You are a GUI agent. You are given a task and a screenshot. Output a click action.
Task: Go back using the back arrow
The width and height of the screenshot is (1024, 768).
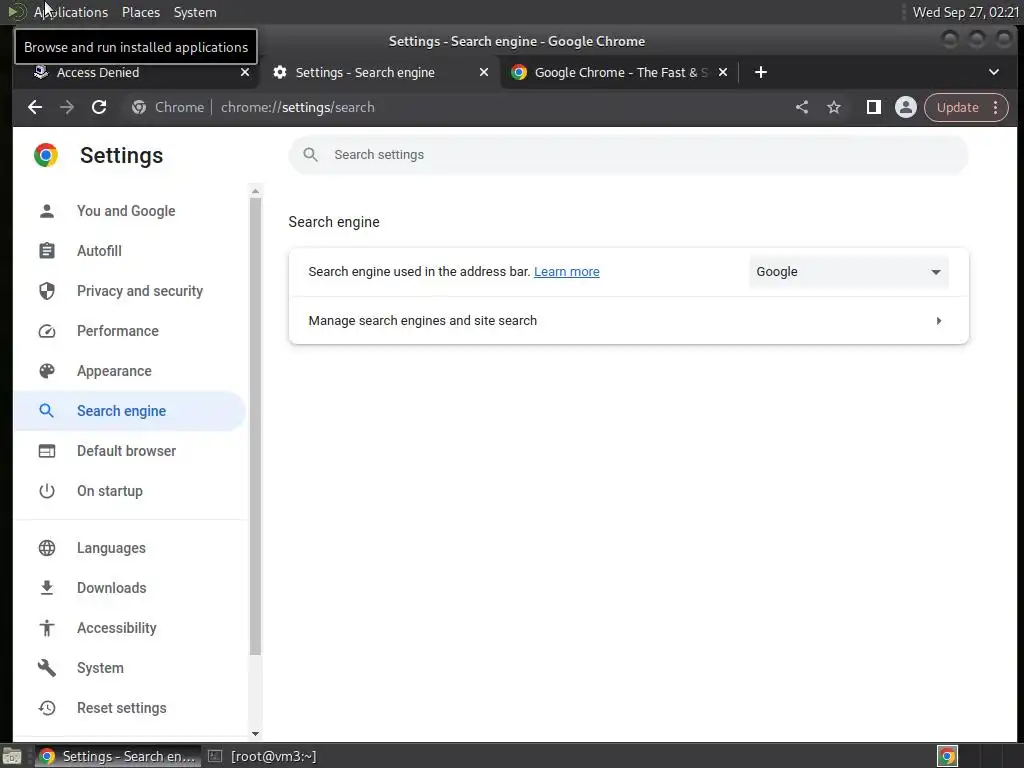coord(35,108)
